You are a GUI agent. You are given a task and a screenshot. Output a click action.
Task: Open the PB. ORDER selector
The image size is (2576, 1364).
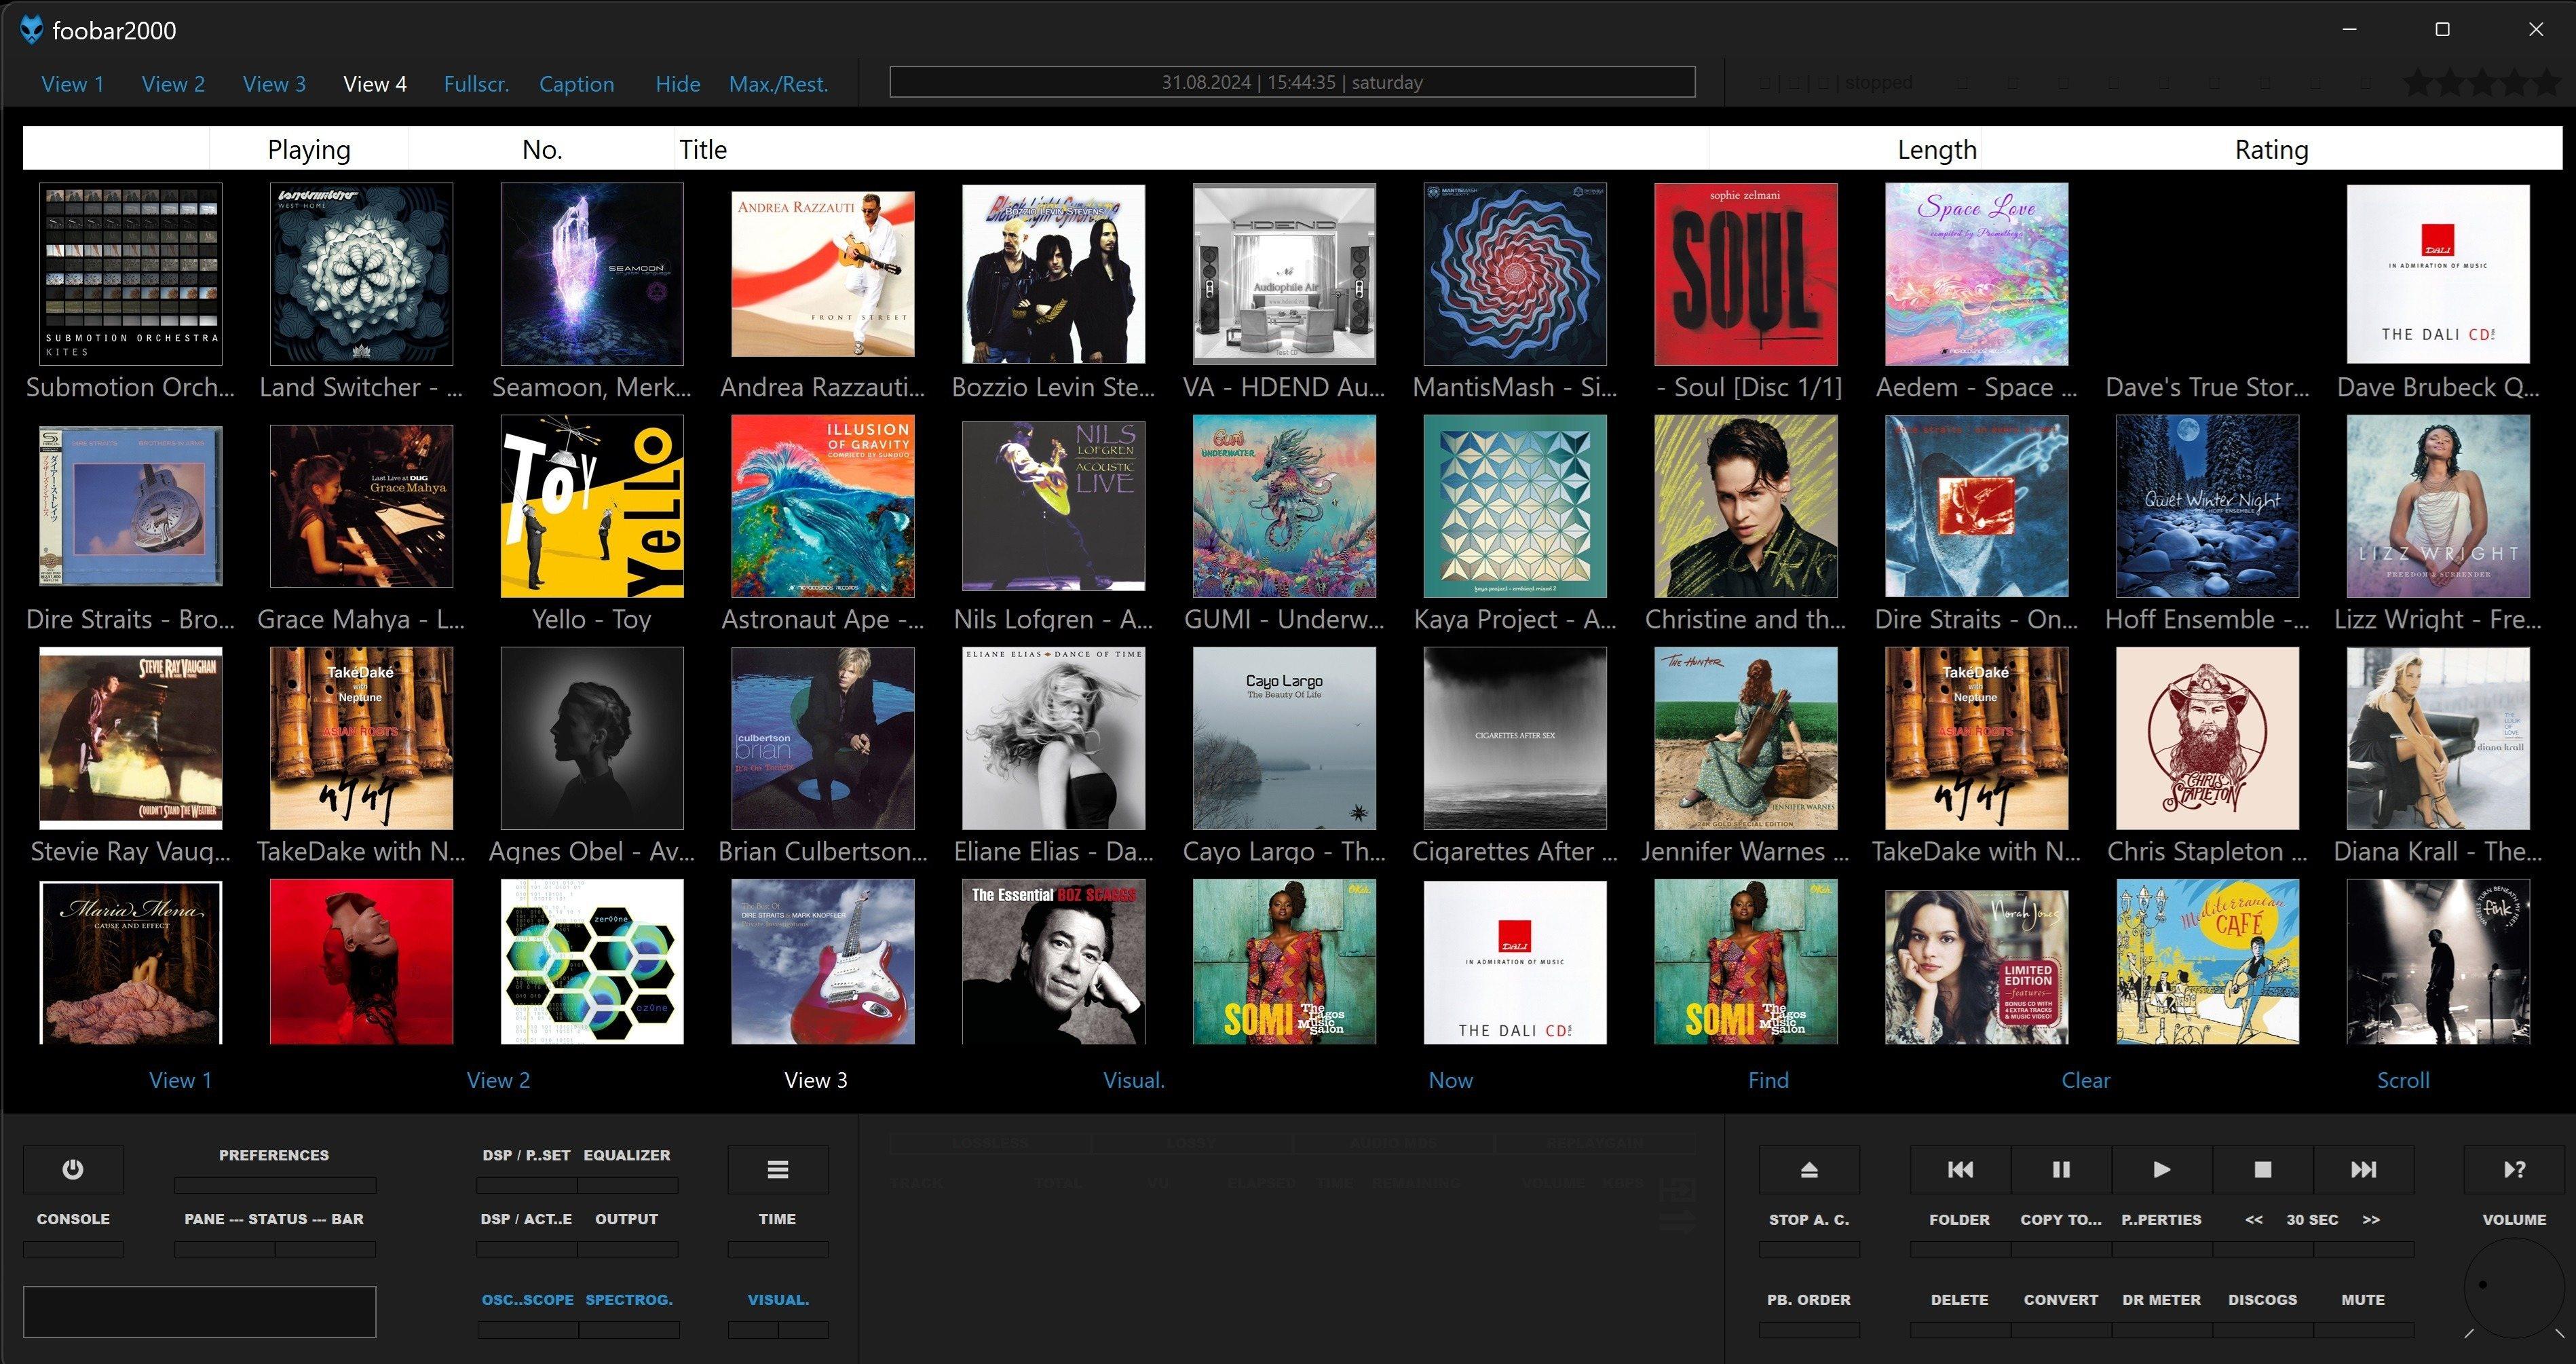coord(1809,1300)
